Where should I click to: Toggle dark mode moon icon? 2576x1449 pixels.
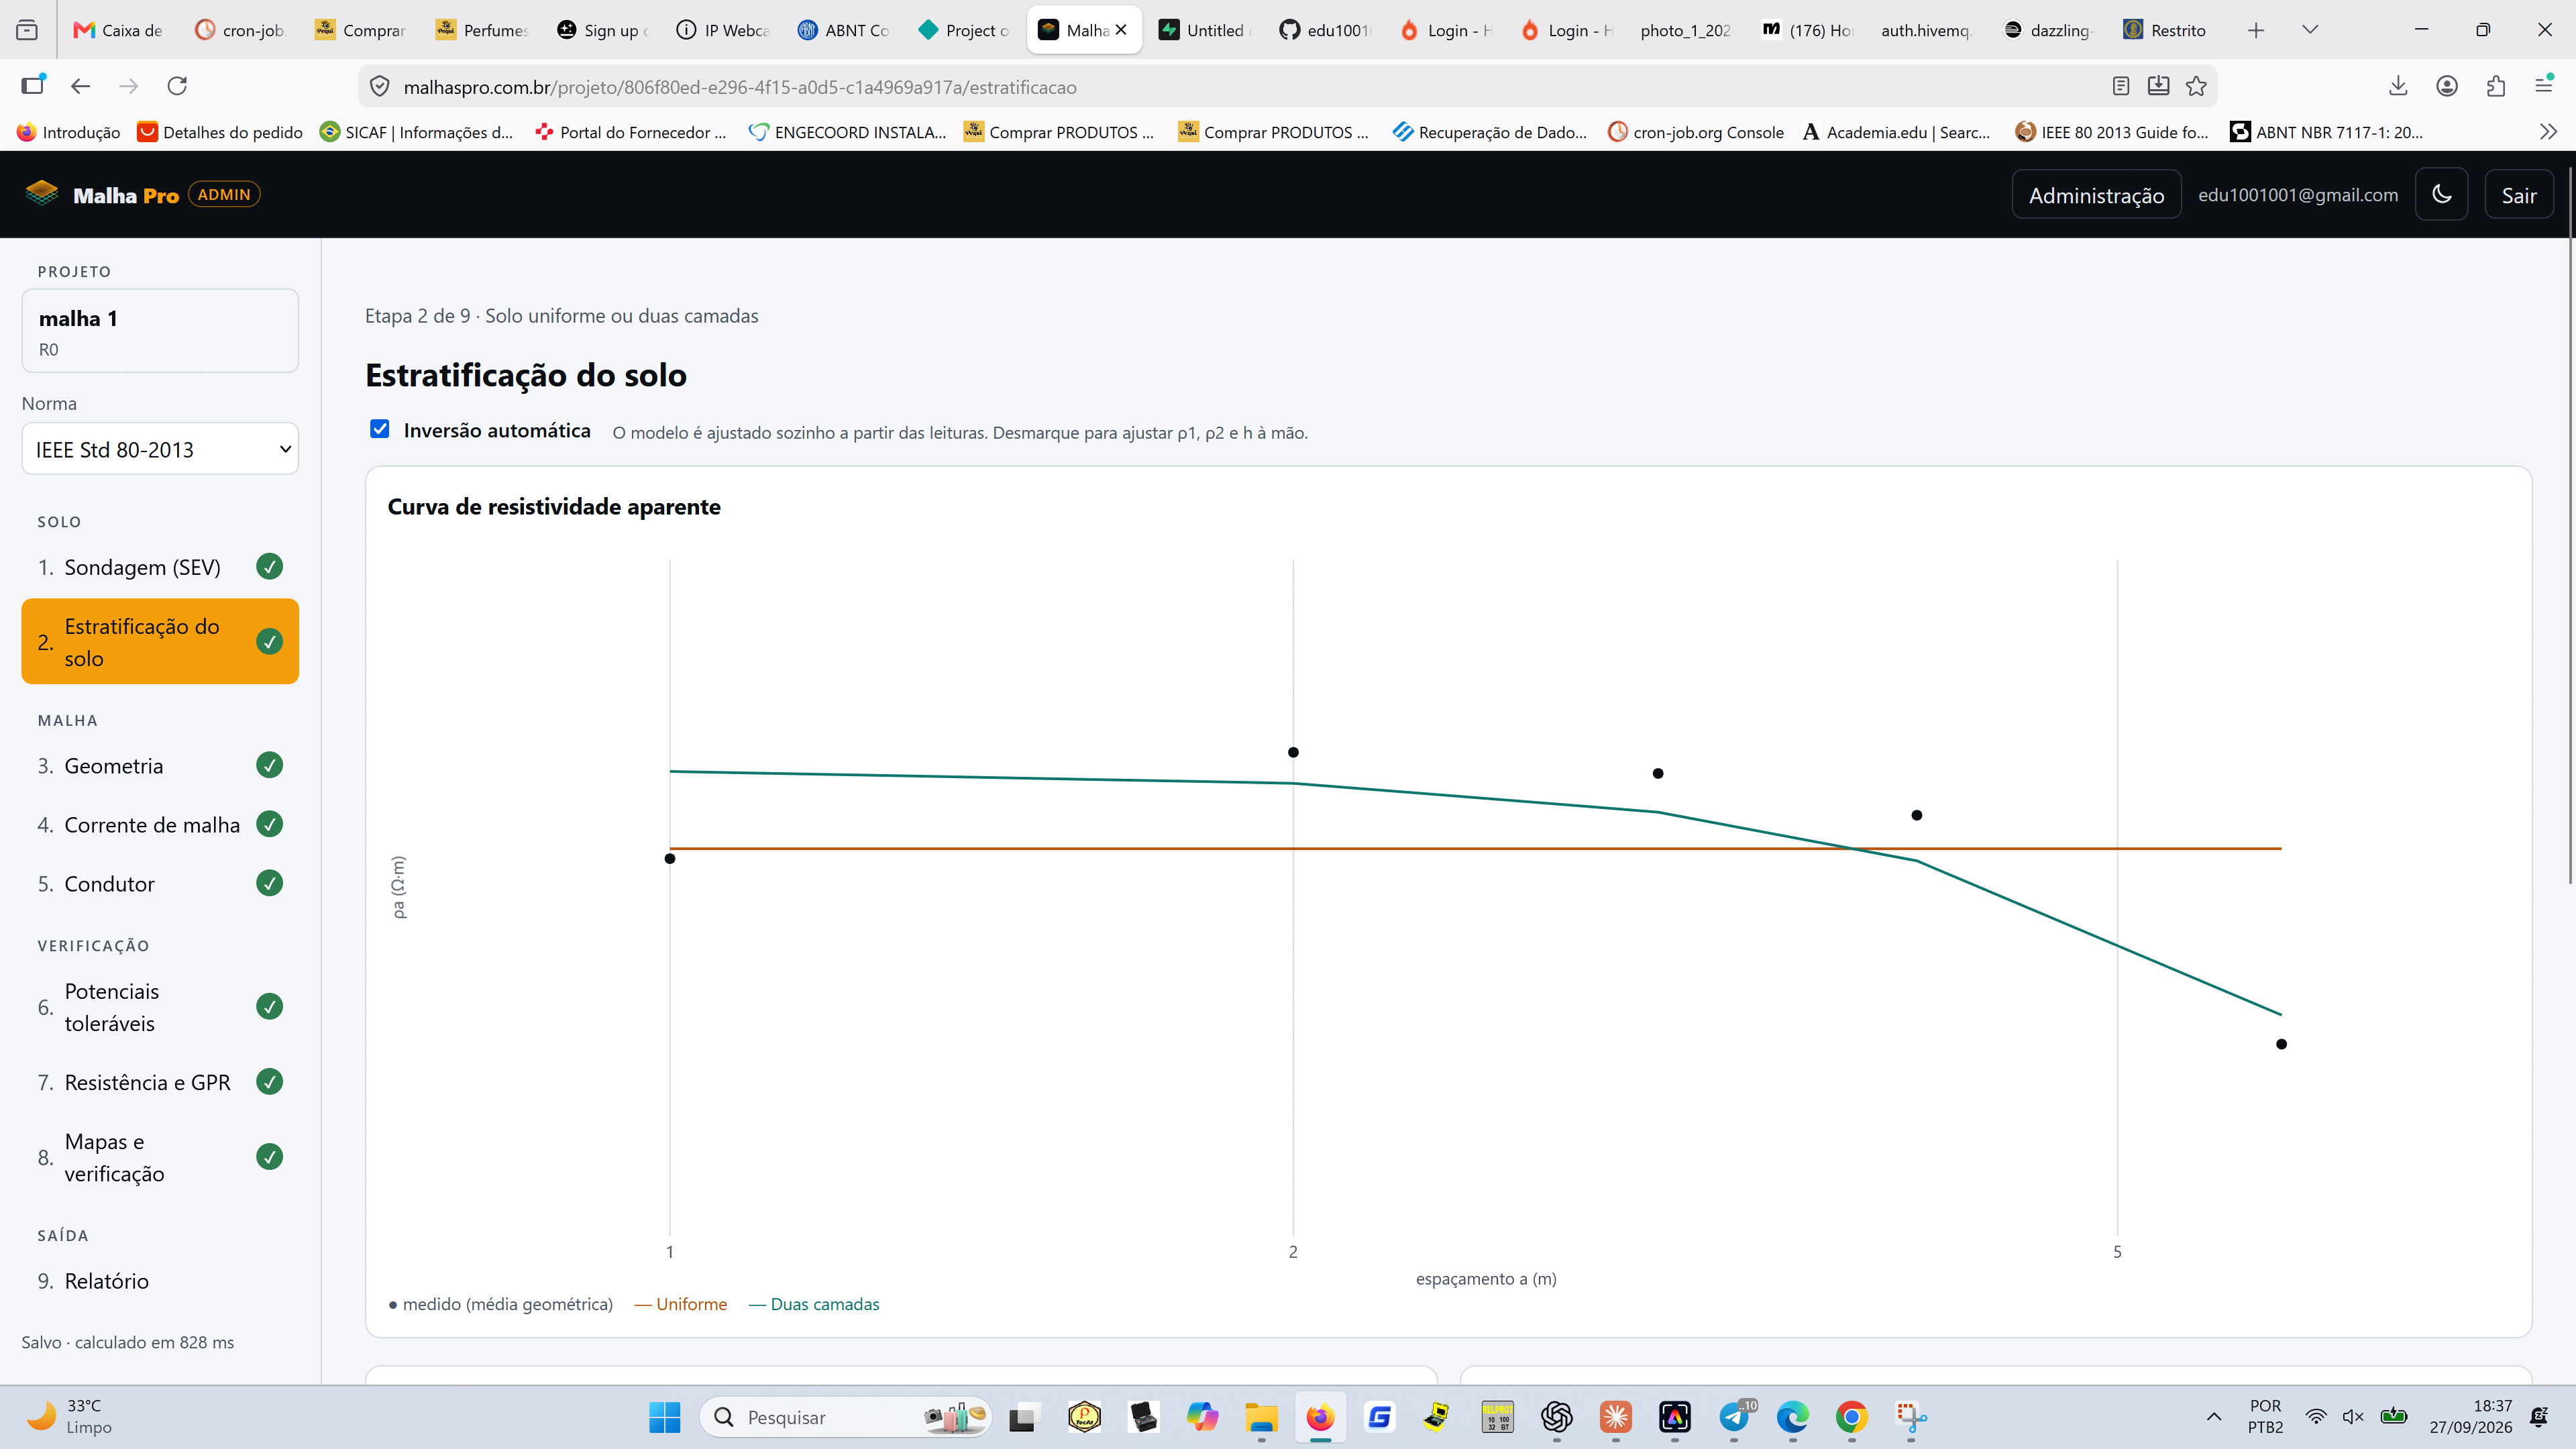coord(2441,194)
